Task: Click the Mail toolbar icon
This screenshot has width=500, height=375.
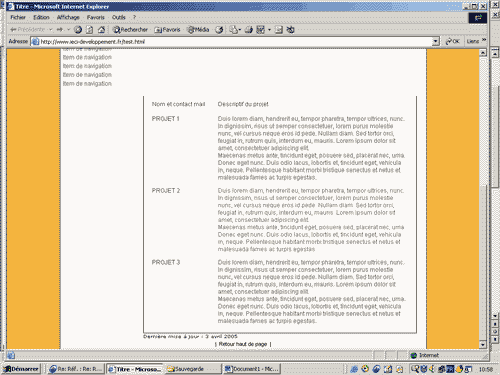Action: click(235, 30)
